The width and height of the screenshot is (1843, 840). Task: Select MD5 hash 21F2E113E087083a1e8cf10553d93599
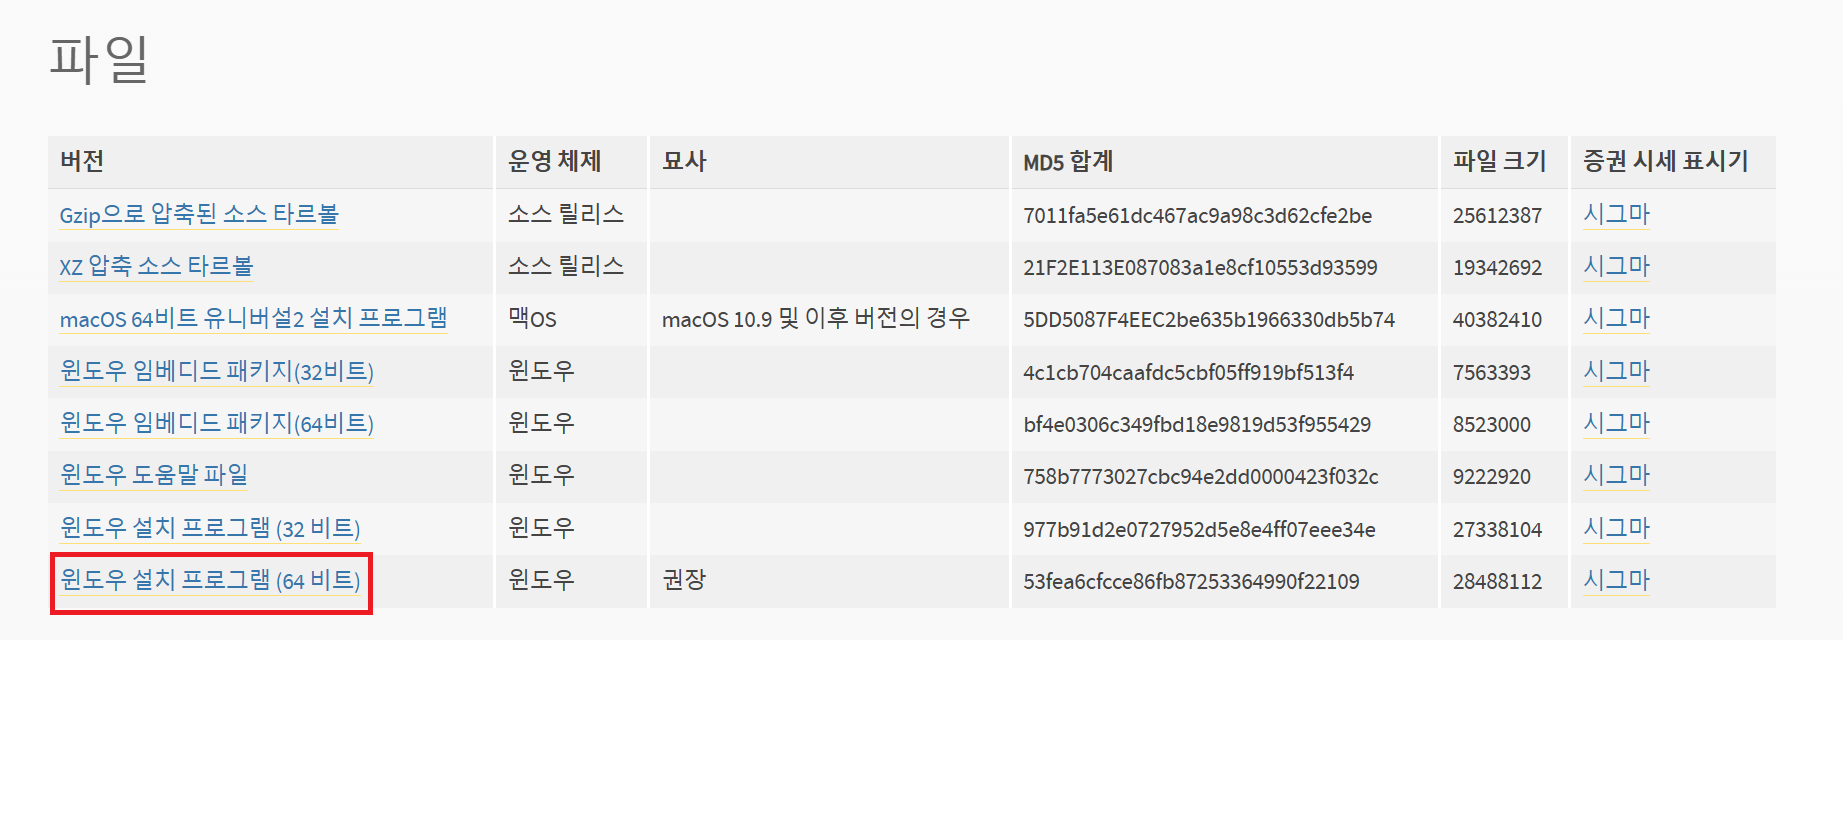1200,268
